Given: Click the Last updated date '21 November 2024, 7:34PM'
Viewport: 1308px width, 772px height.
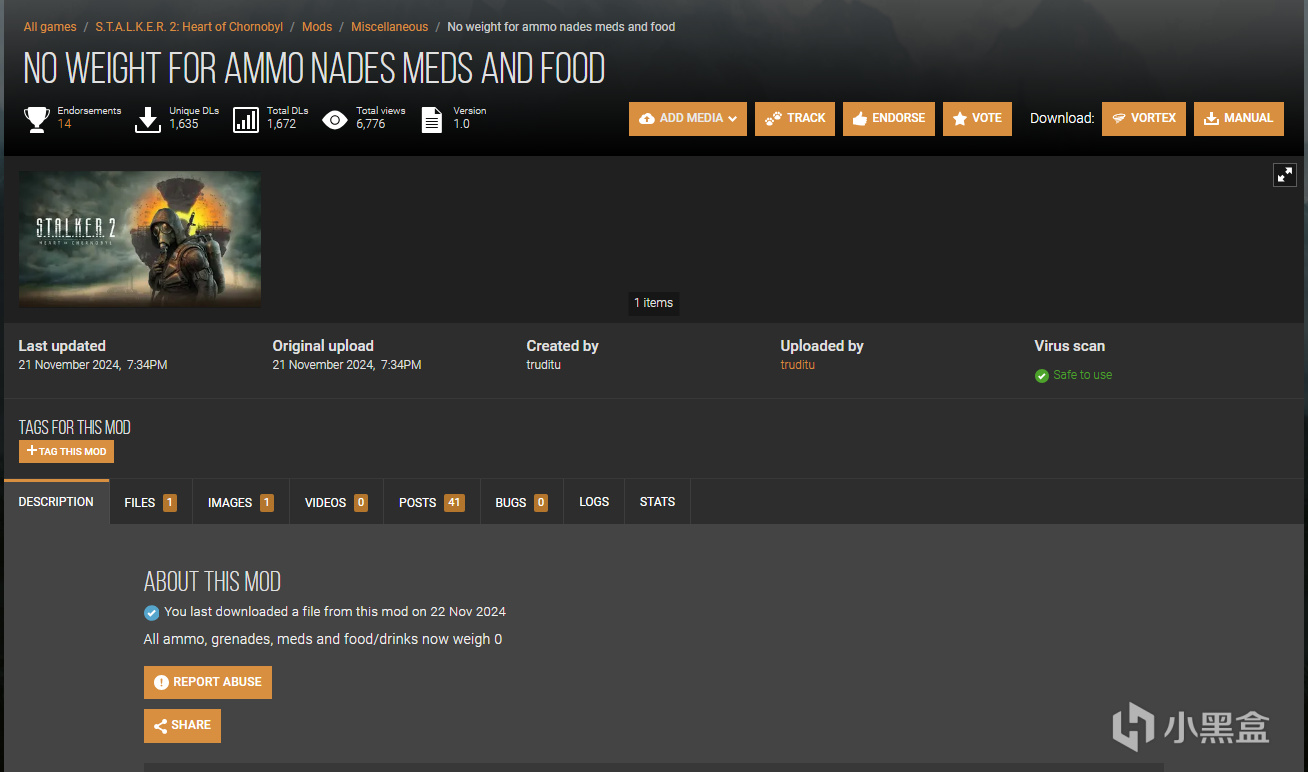Looking at the screenshot, I should (93, 365).
